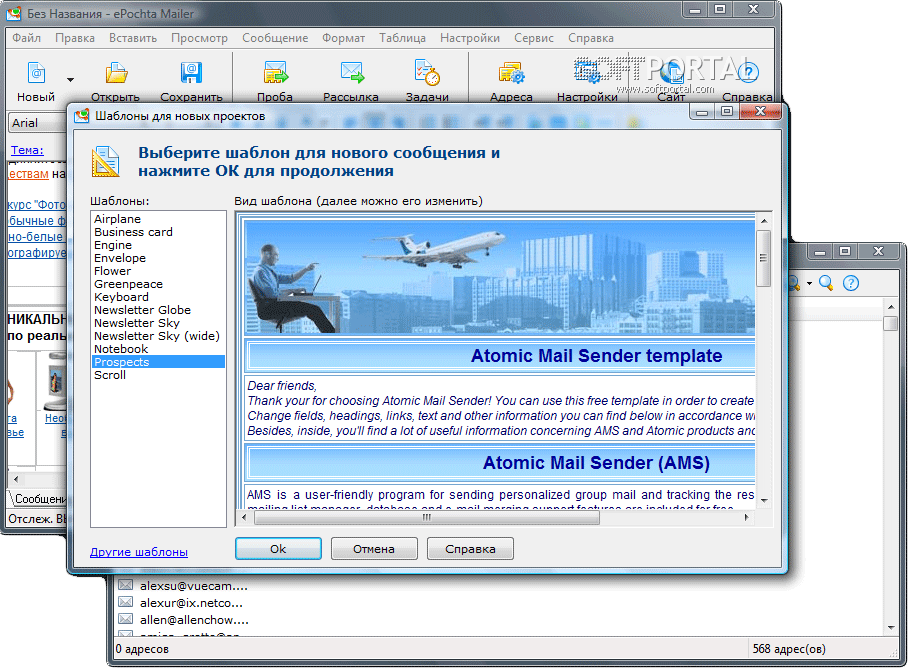
Task: Click the Открыть (Open) folder icon
Action: point(116,73)
